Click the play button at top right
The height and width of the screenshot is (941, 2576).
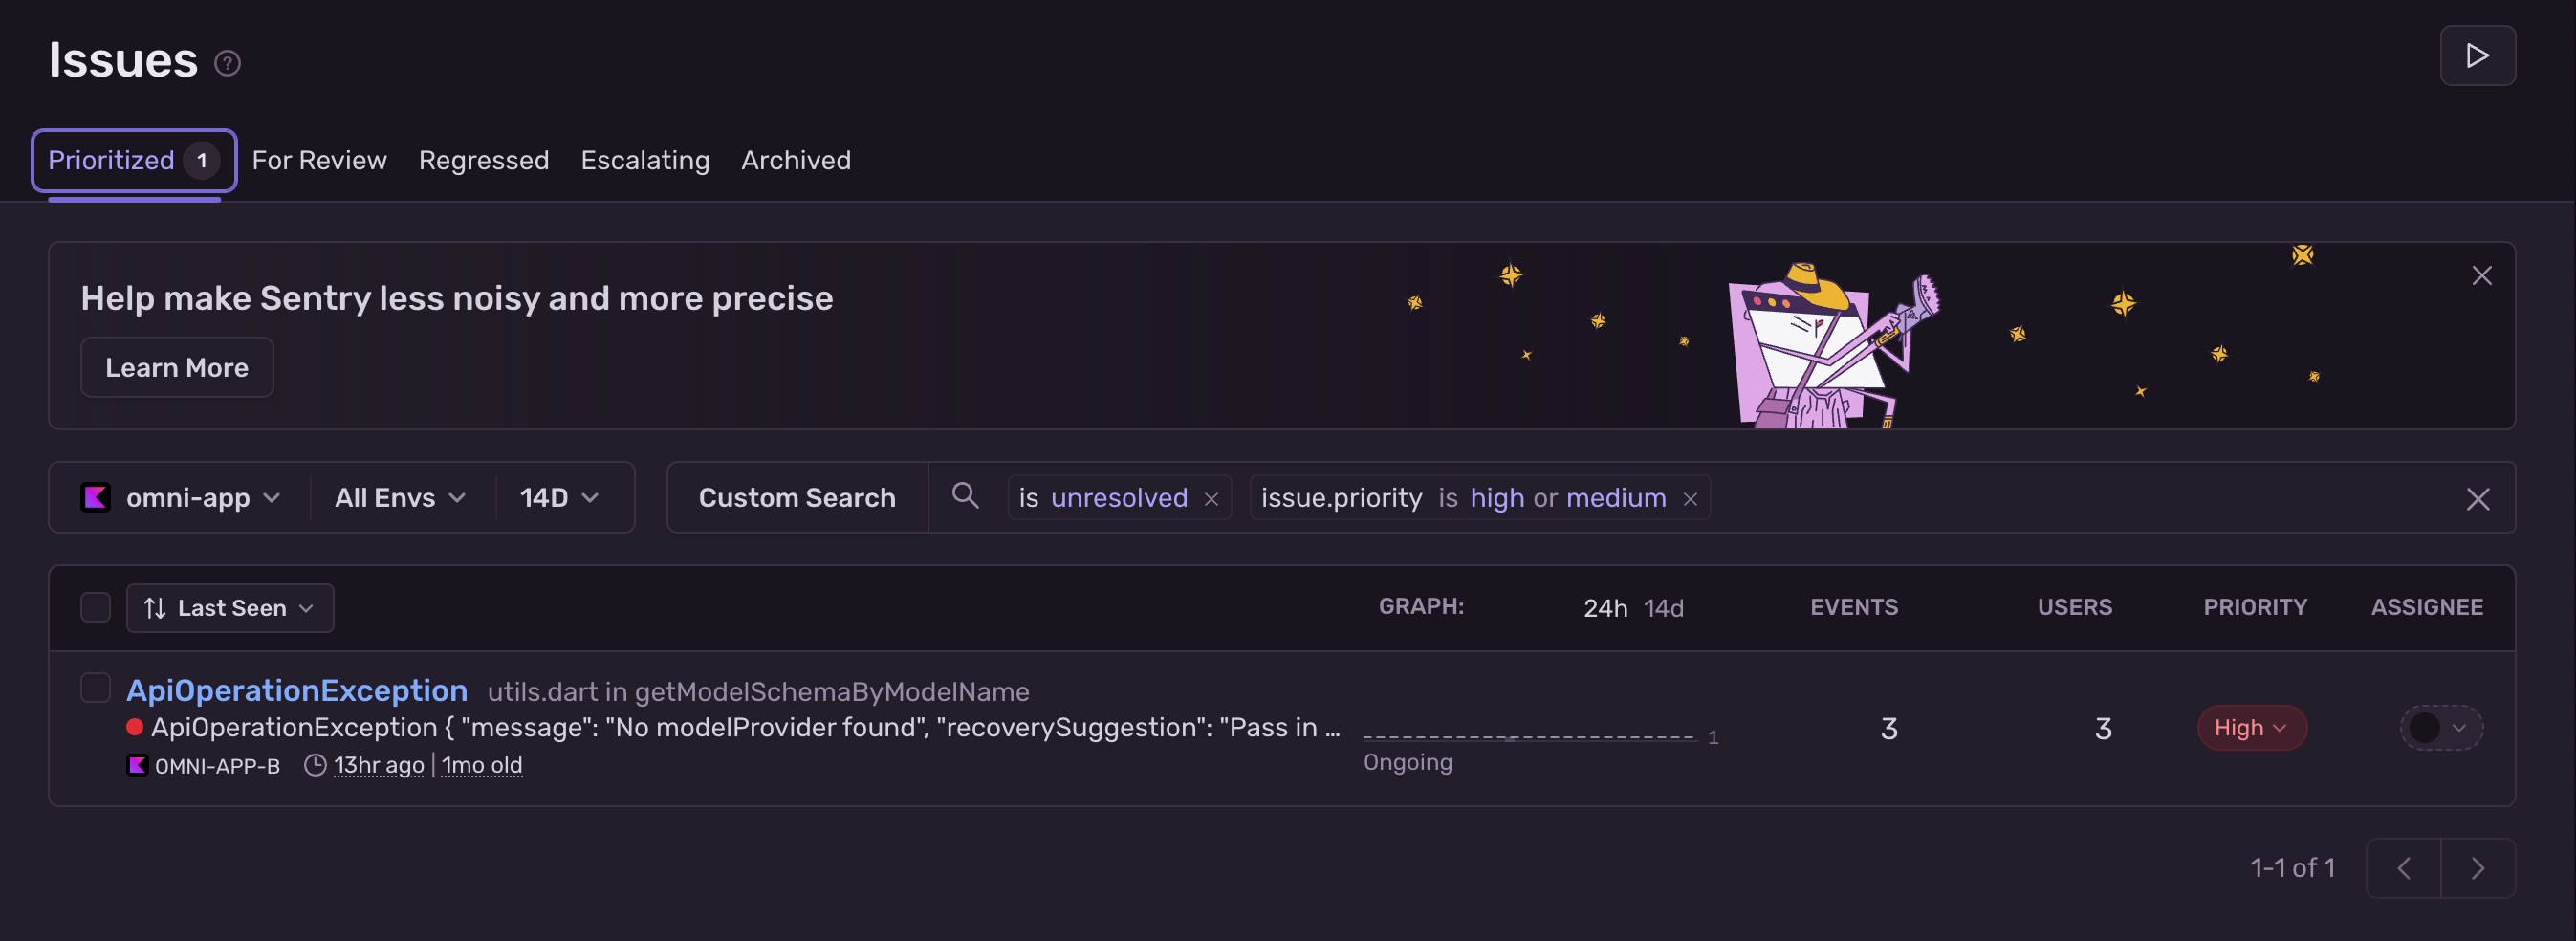(2476, 56)
